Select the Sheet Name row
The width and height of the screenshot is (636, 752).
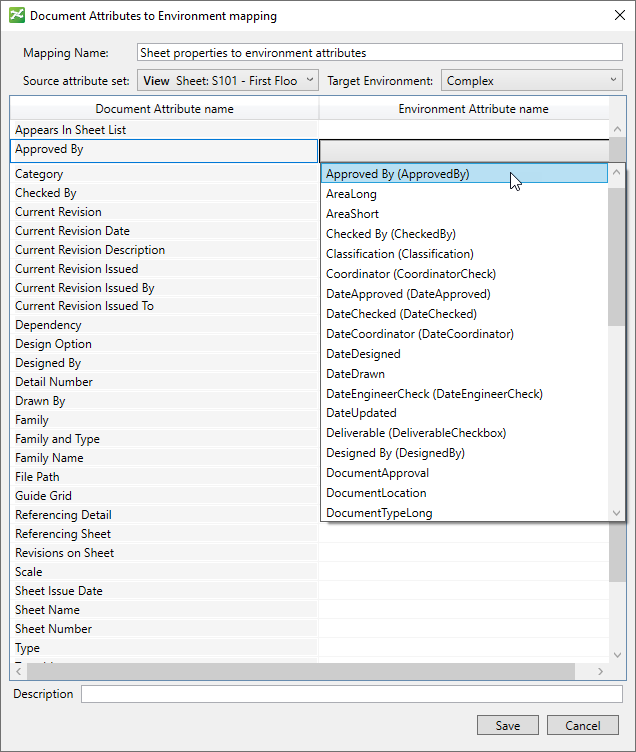pyautogui.click(x=164, y=610)
